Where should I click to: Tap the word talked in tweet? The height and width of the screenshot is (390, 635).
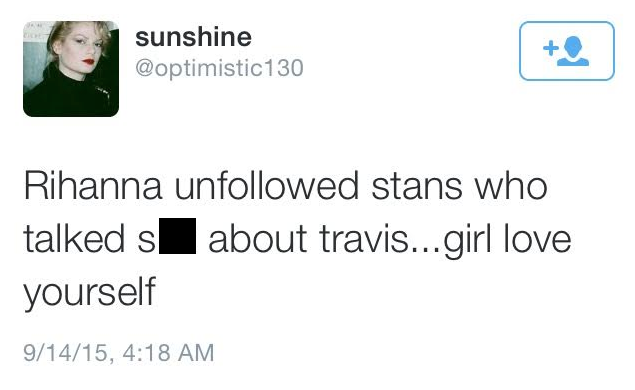pos(74,238)
